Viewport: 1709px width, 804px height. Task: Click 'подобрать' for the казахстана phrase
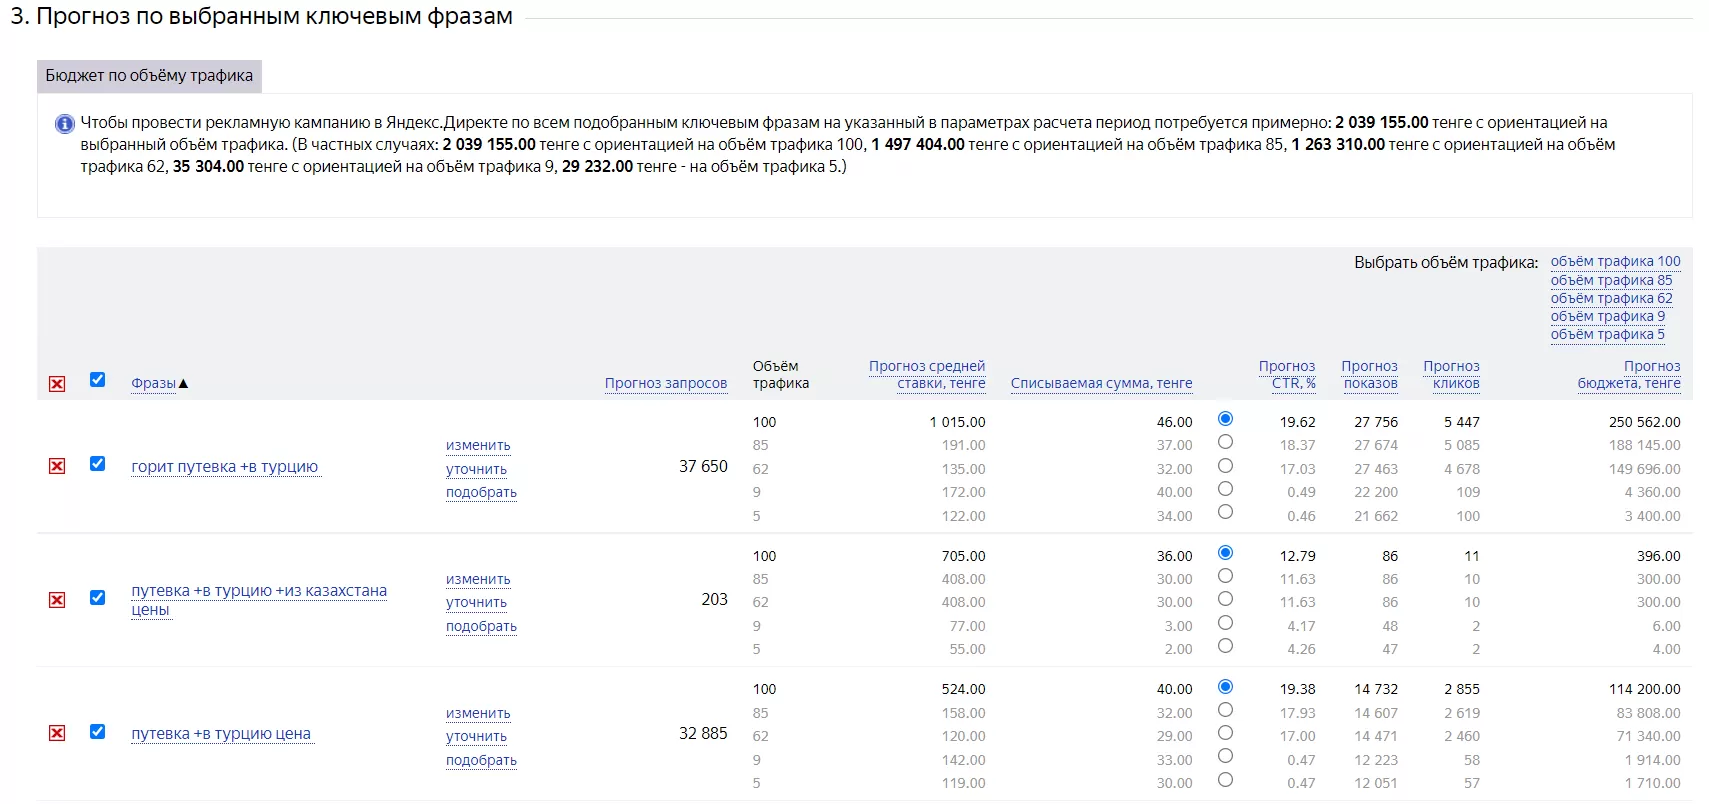(481, 627)
